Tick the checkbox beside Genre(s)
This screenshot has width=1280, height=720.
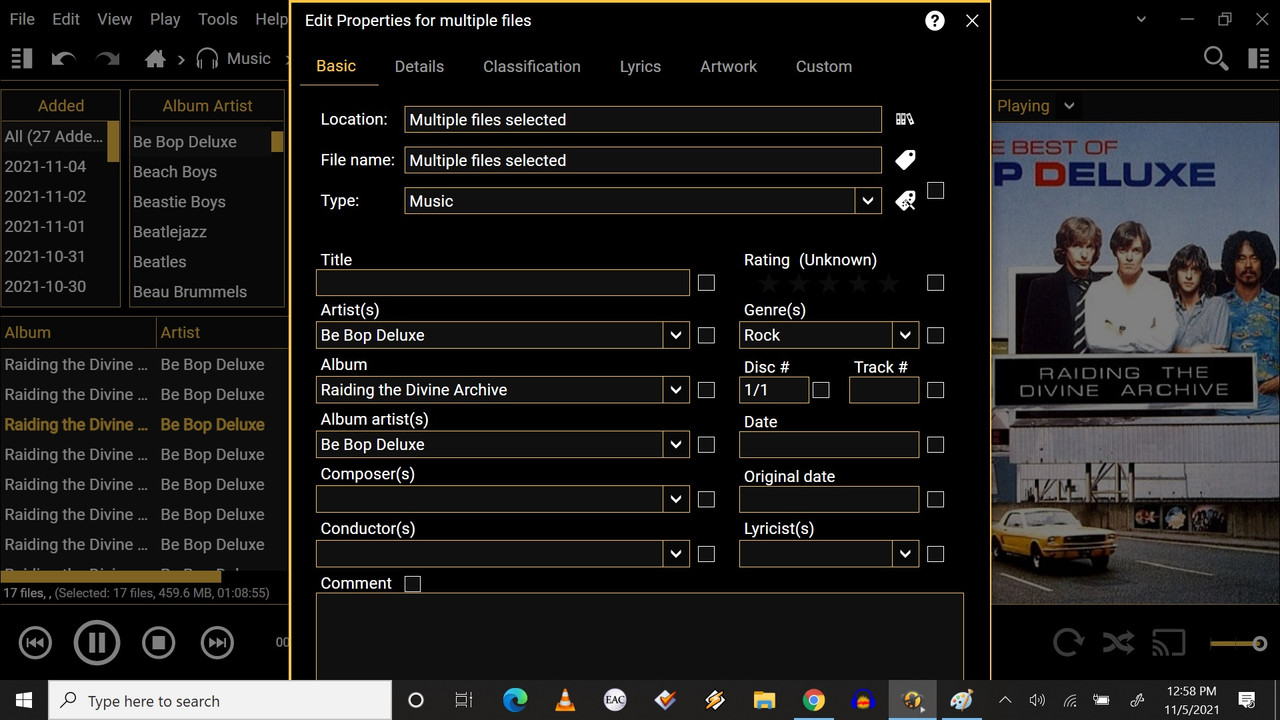pos(935,335)
